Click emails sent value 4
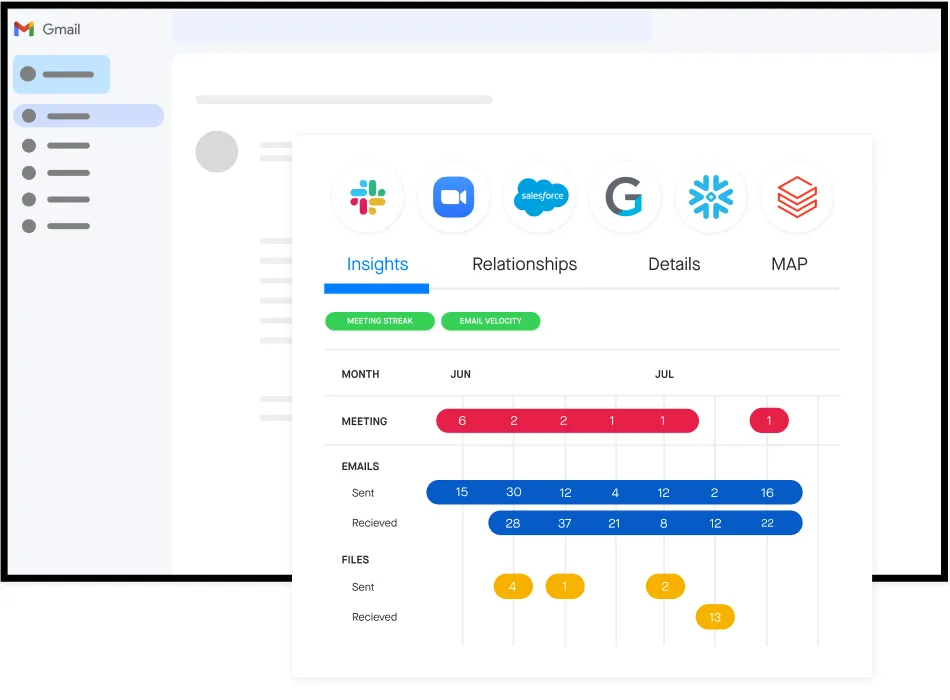The height and width of the screenshot is (700, 950). (x=615, y=493)
